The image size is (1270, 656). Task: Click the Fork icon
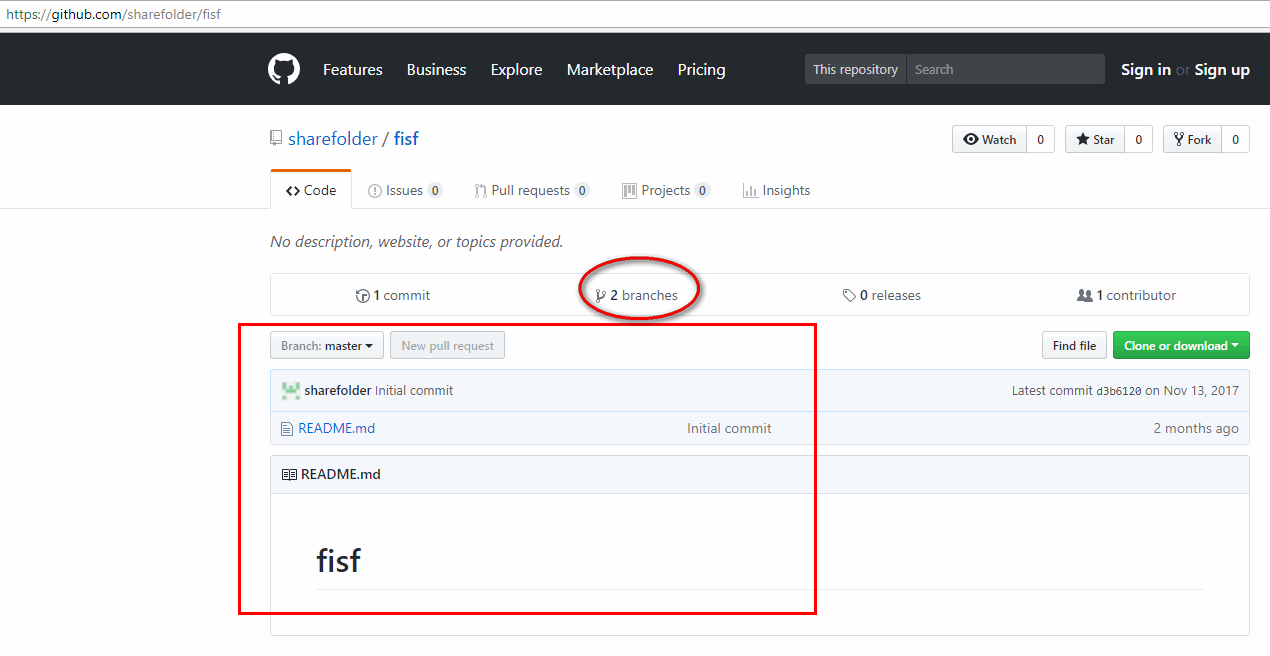click(x=1180, y=139)
